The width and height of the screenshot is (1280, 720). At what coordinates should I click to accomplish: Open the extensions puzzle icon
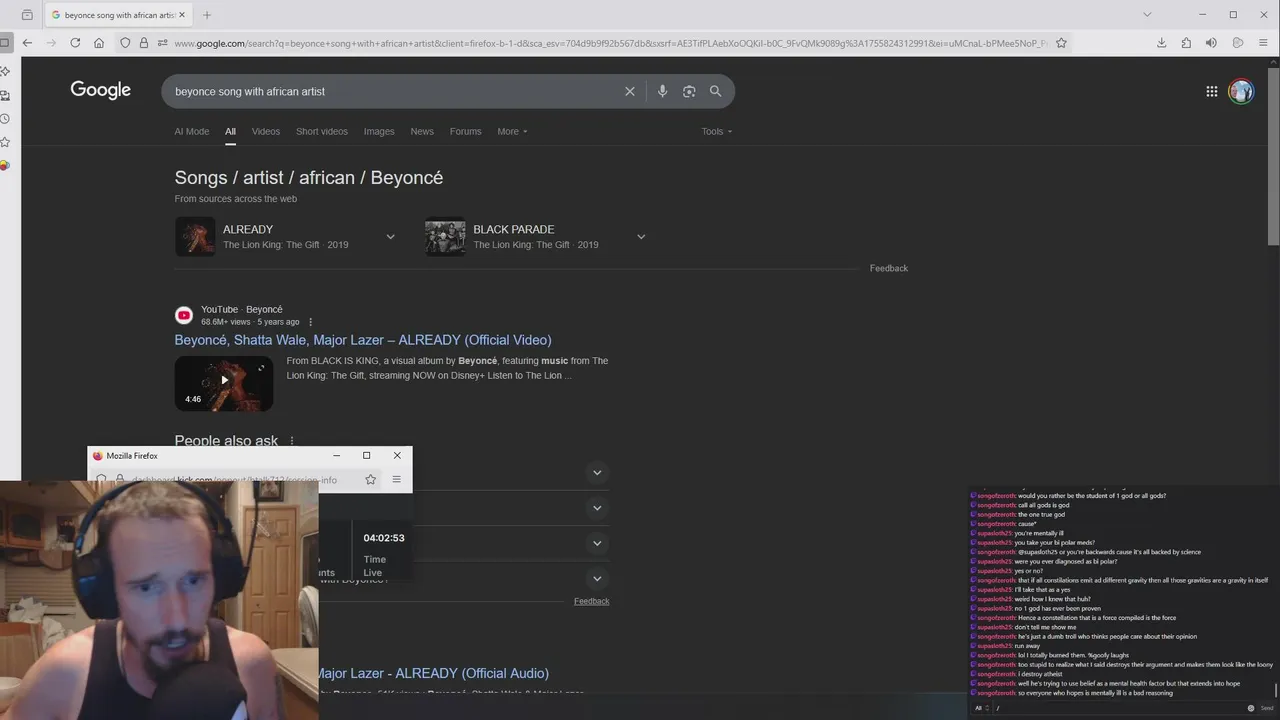[1186, 43]
